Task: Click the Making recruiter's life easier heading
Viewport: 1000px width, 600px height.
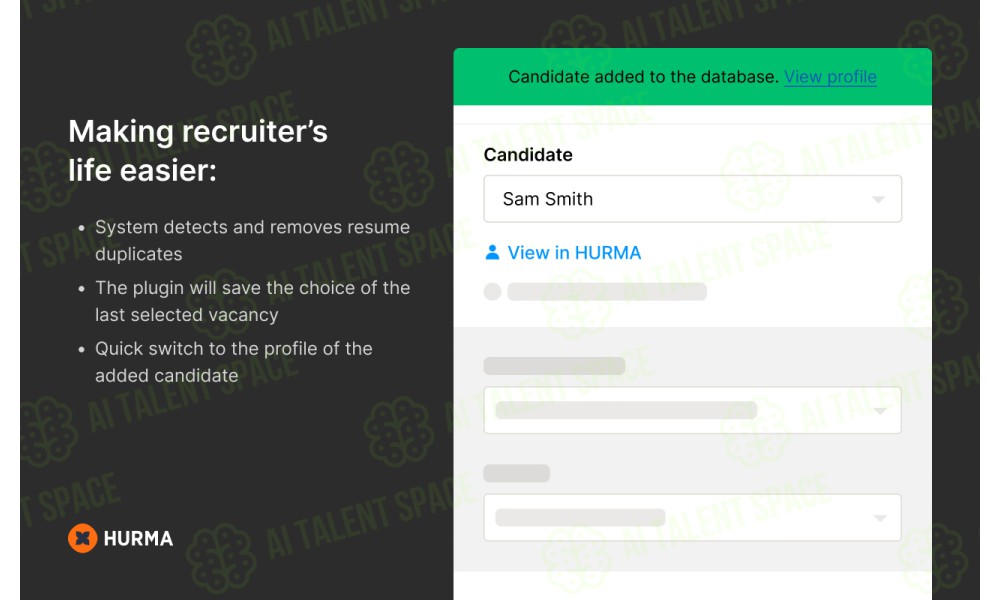Action: (198, 150)
